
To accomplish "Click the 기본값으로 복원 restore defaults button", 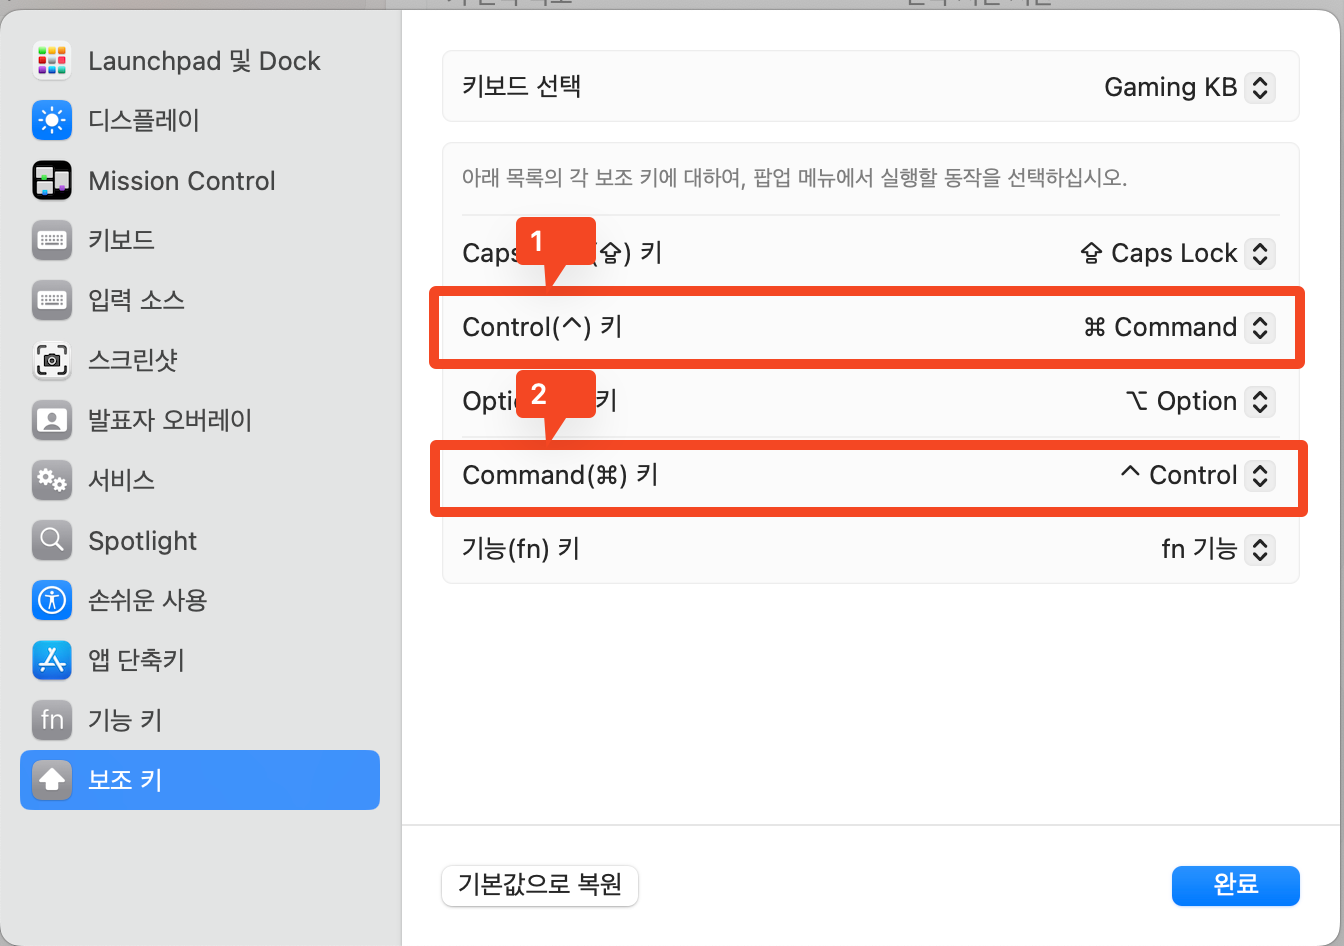I will click(539, 886).
